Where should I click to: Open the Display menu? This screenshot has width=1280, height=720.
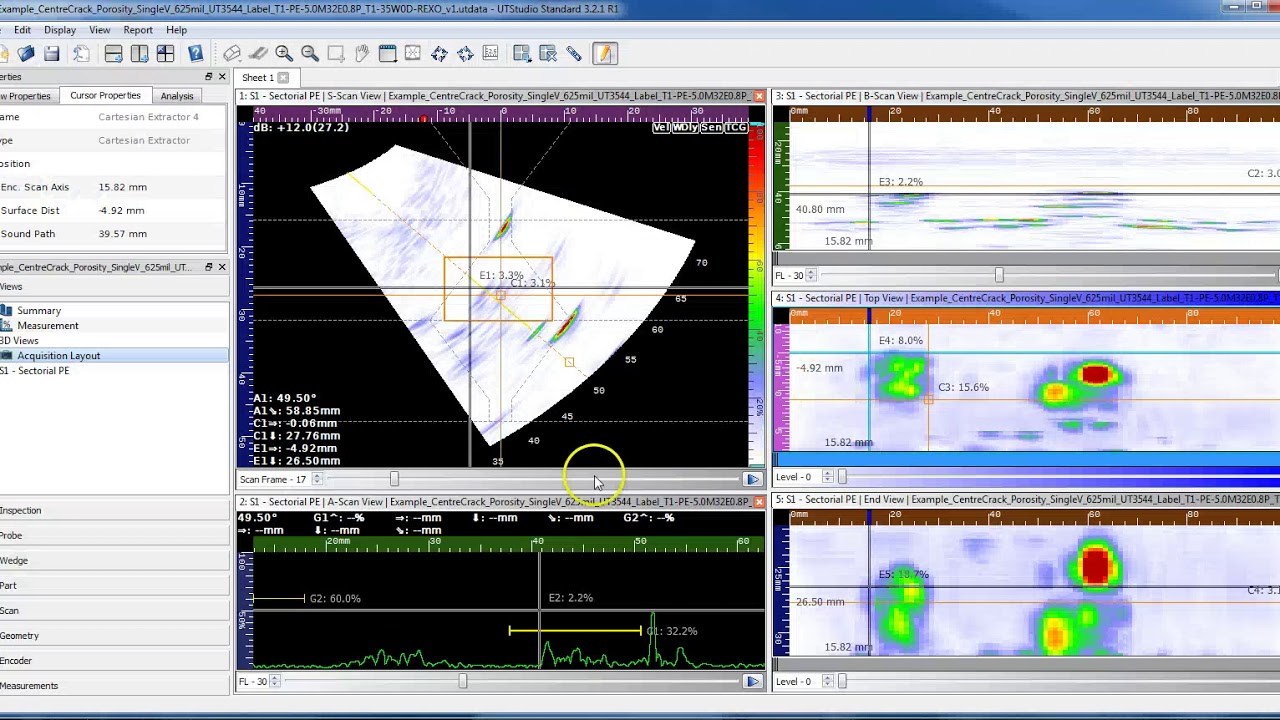pyautogui.click(x=60, y=30)
